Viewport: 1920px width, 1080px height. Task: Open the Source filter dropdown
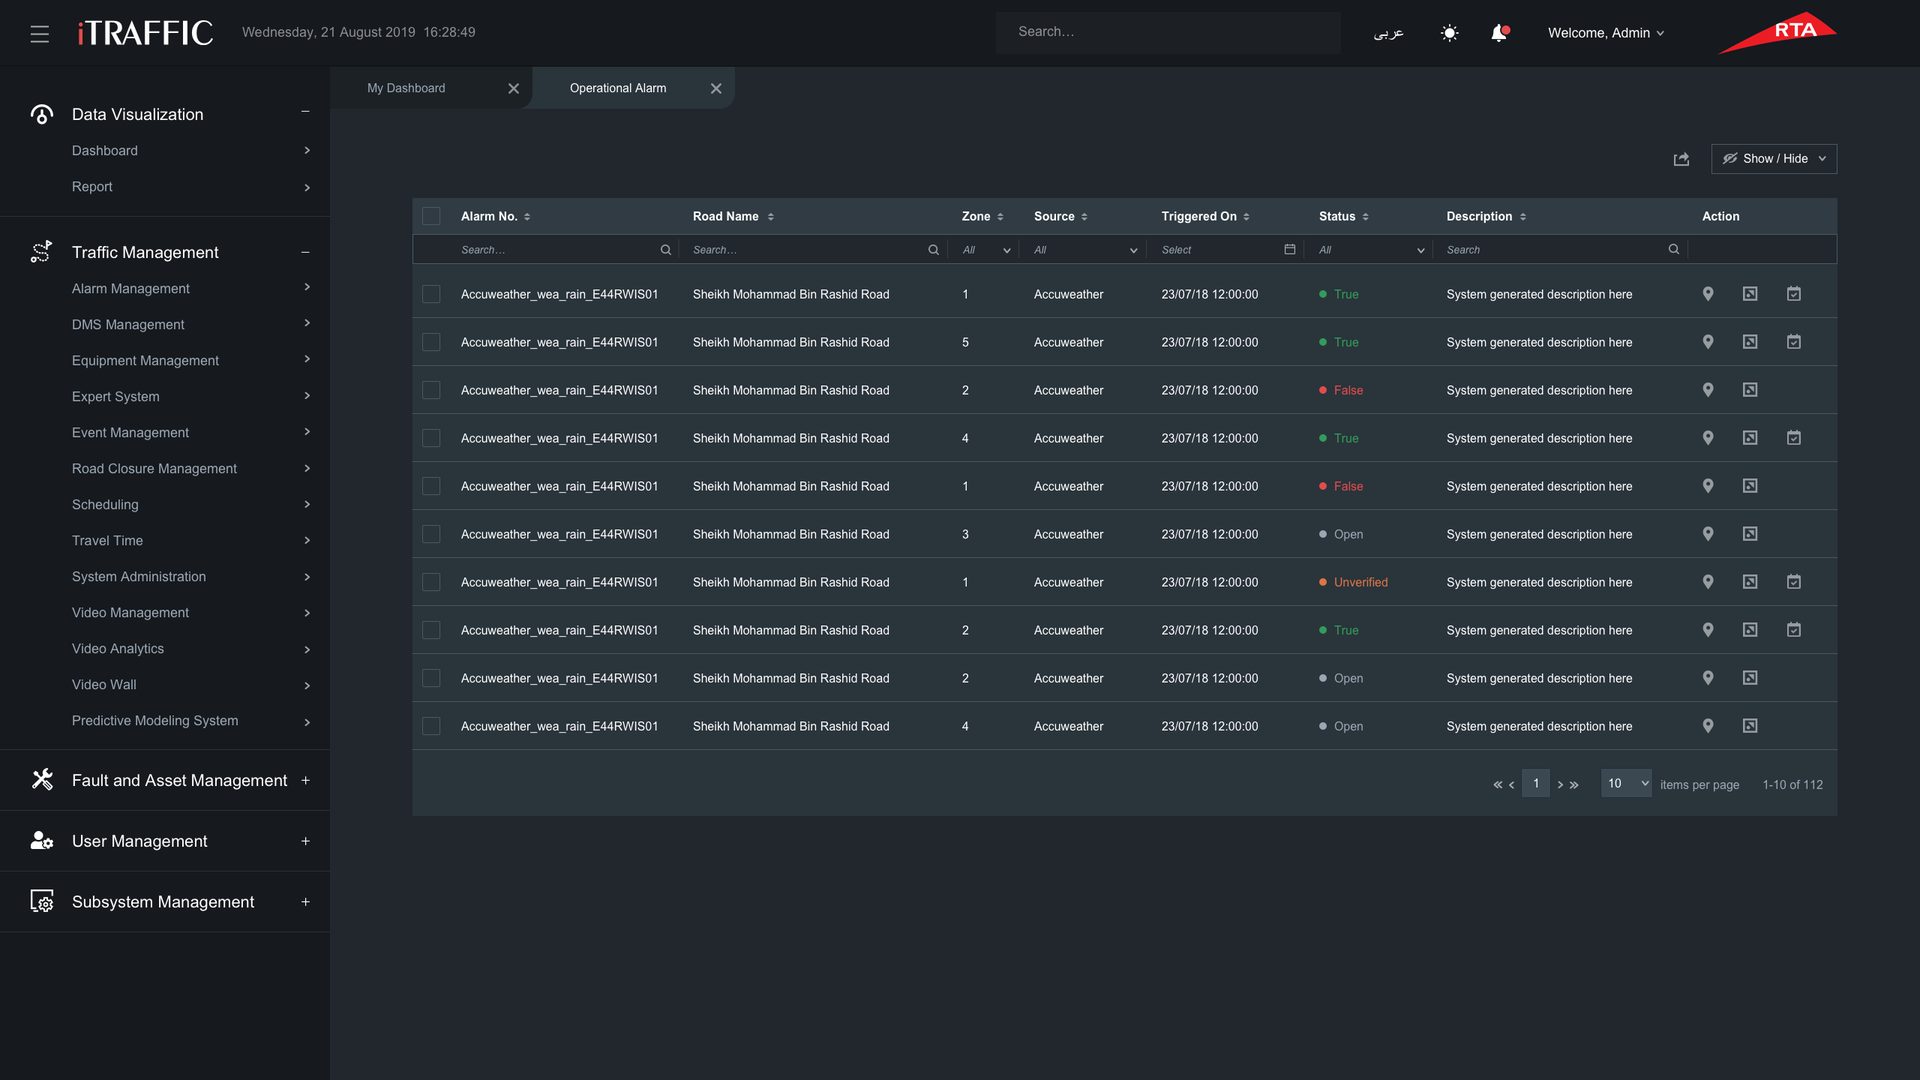coord(1085,250)
